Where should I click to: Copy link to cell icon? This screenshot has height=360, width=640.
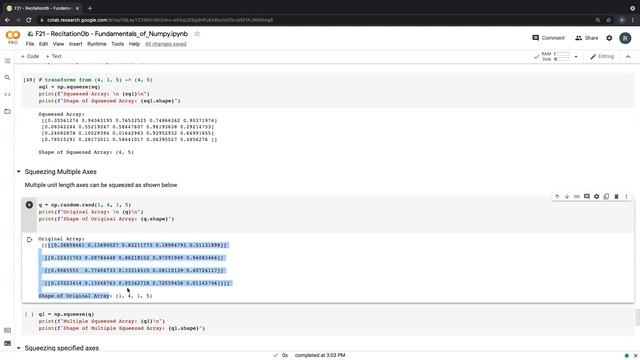[577, 197]
